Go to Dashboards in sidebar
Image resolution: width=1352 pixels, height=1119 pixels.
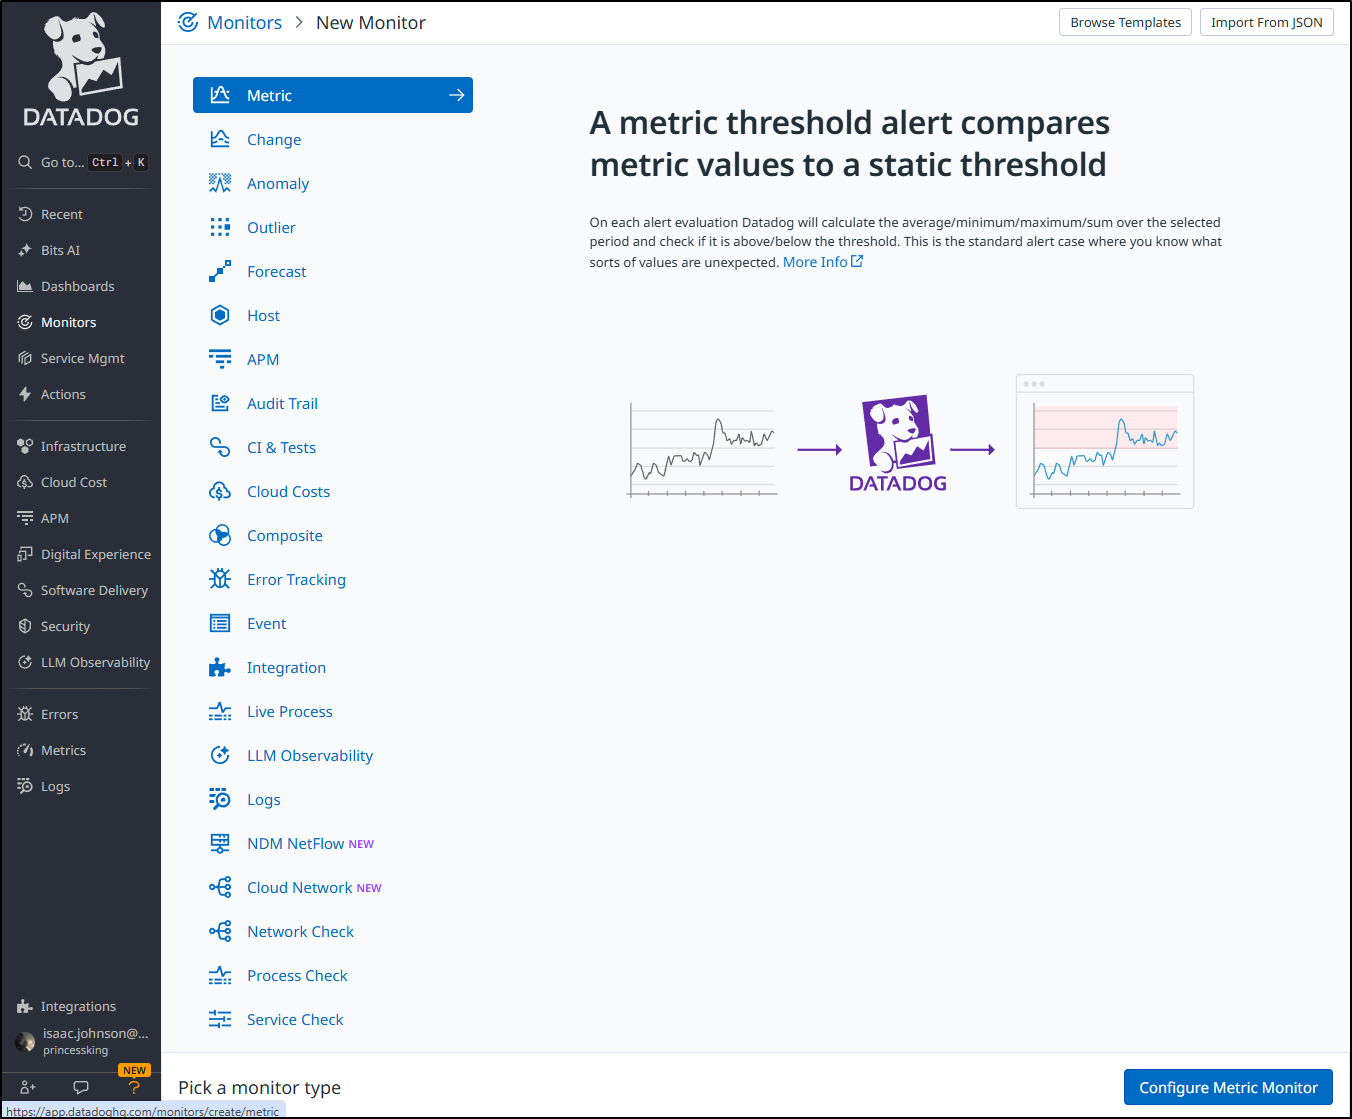tap(82, 286)
